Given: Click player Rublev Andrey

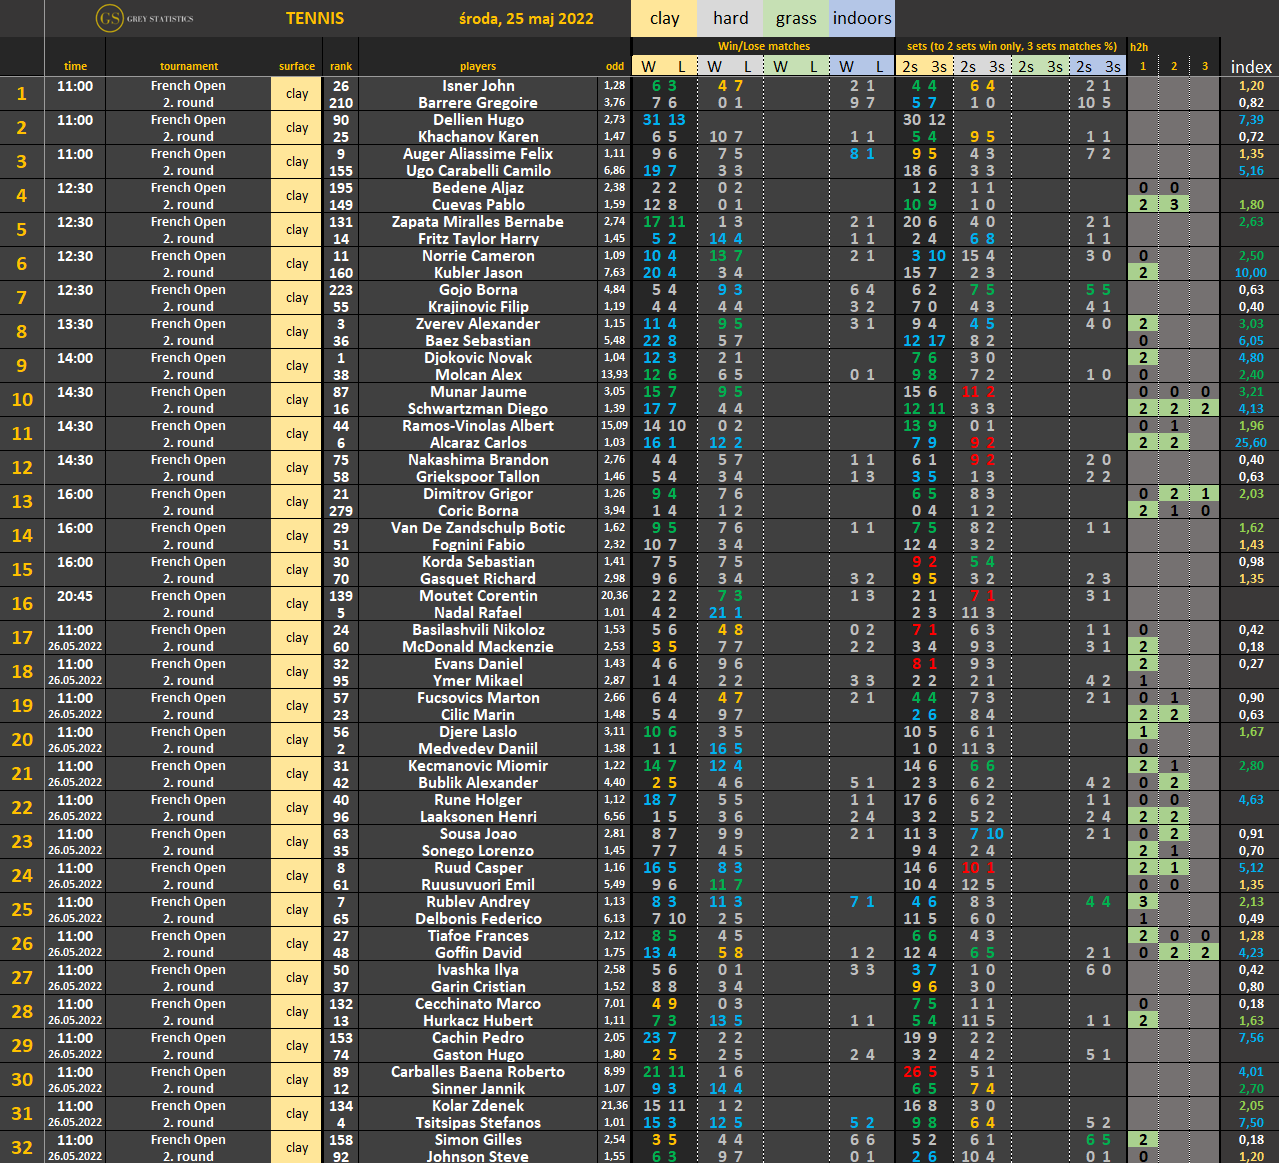Looking at the screenshot, I should tap(478, 902).
